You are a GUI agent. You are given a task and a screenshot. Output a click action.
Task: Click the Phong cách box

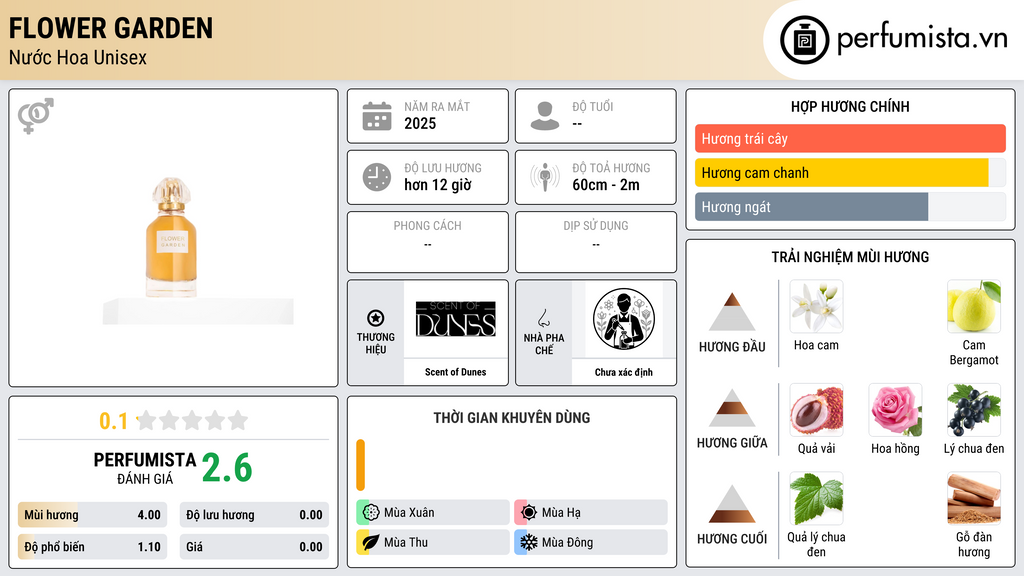[x=428, y=242]
